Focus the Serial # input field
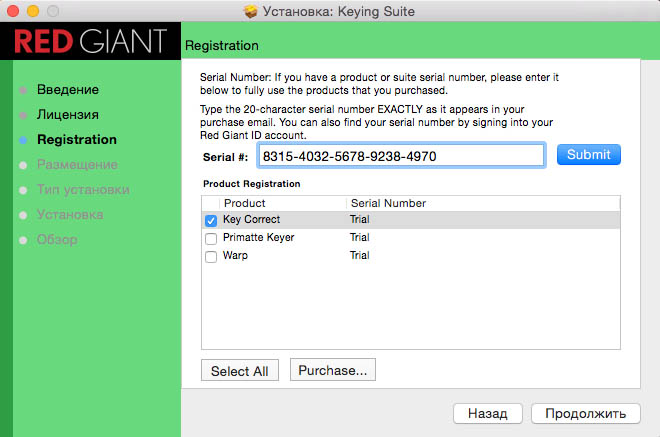The height and width of the screenshot is (437, 660). pos(402,156)
